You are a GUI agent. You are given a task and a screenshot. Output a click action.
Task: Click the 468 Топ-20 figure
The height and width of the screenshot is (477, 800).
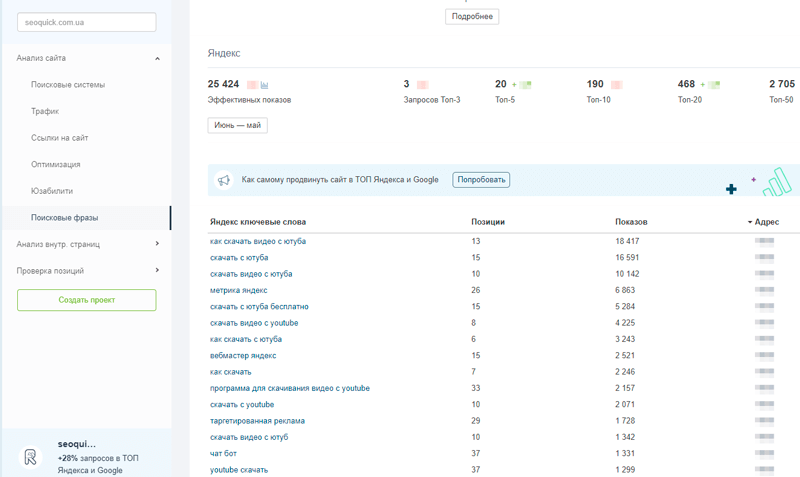[x=686, y=84]
